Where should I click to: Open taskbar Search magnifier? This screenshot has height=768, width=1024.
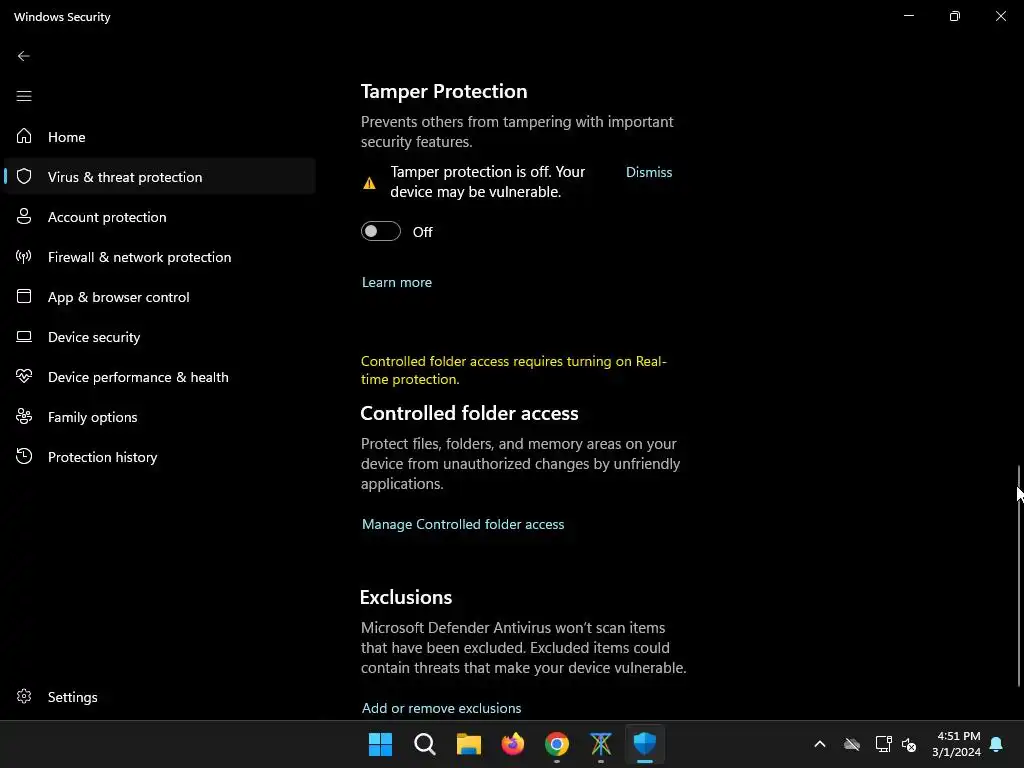tap(424, 744)
